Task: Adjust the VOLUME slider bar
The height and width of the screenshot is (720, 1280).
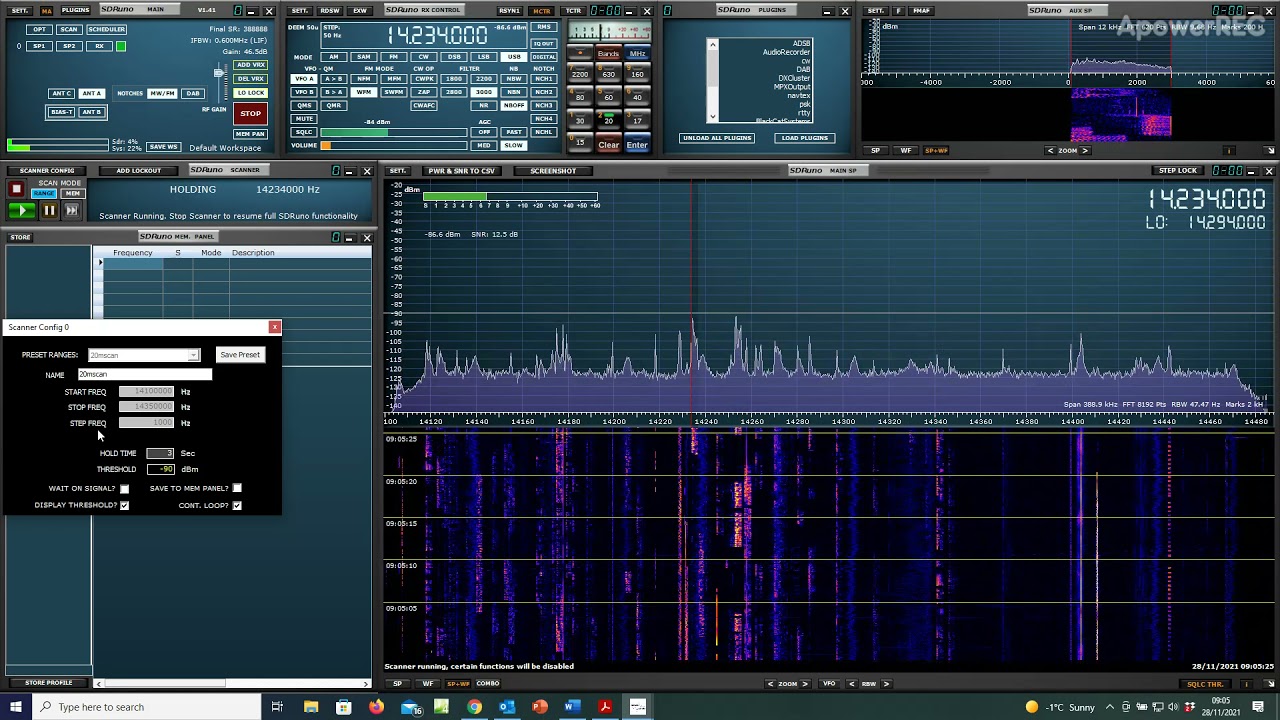Action: coord(395,146)
